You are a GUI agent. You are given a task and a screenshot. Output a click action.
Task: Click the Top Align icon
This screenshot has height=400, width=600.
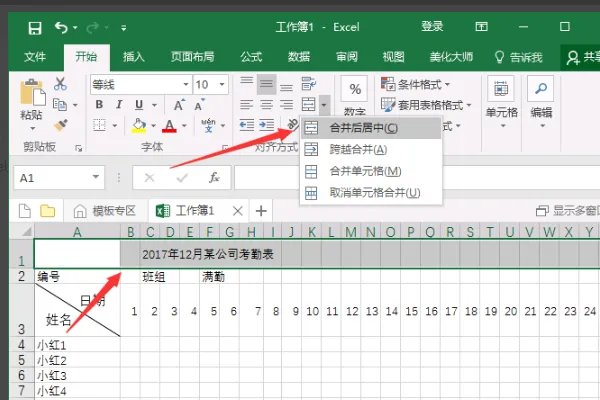[247, 82]
